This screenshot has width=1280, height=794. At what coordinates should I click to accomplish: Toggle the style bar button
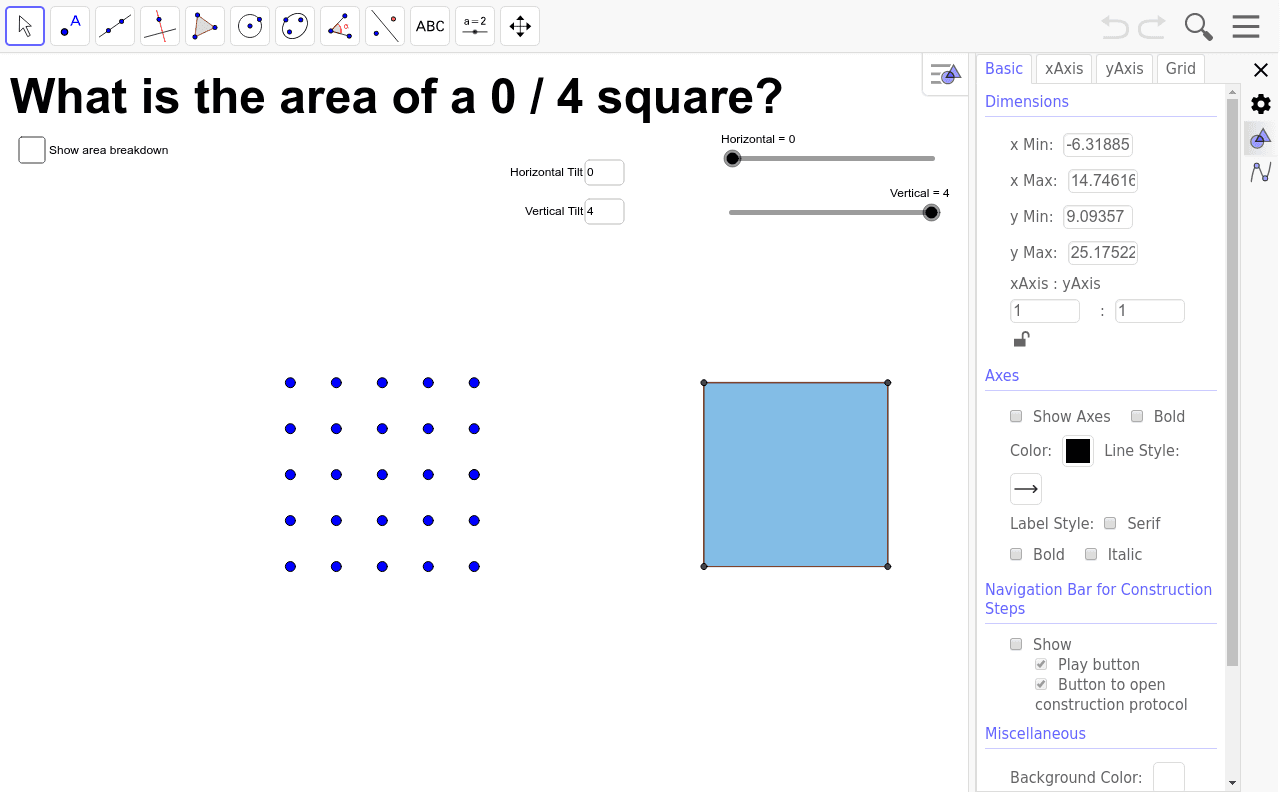point(945,74)
